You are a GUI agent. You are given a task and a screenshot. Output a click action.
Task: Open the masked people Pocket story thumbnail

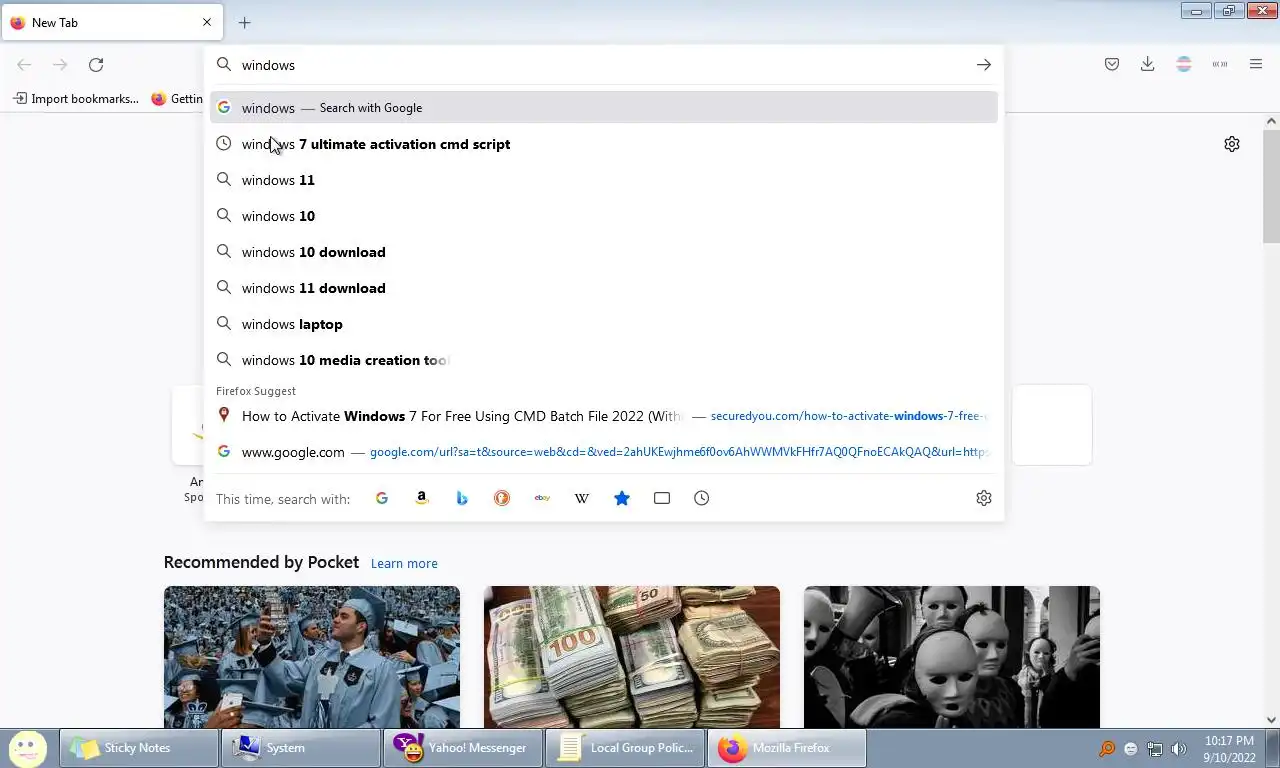[x=952, y=657]
